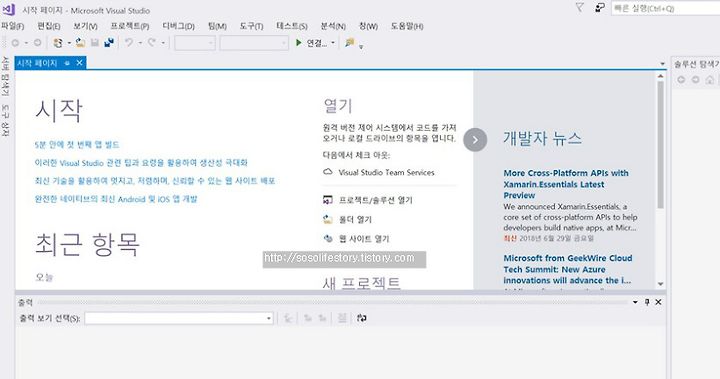Open the 출력 보기 선택 combo box

(179, 318)
